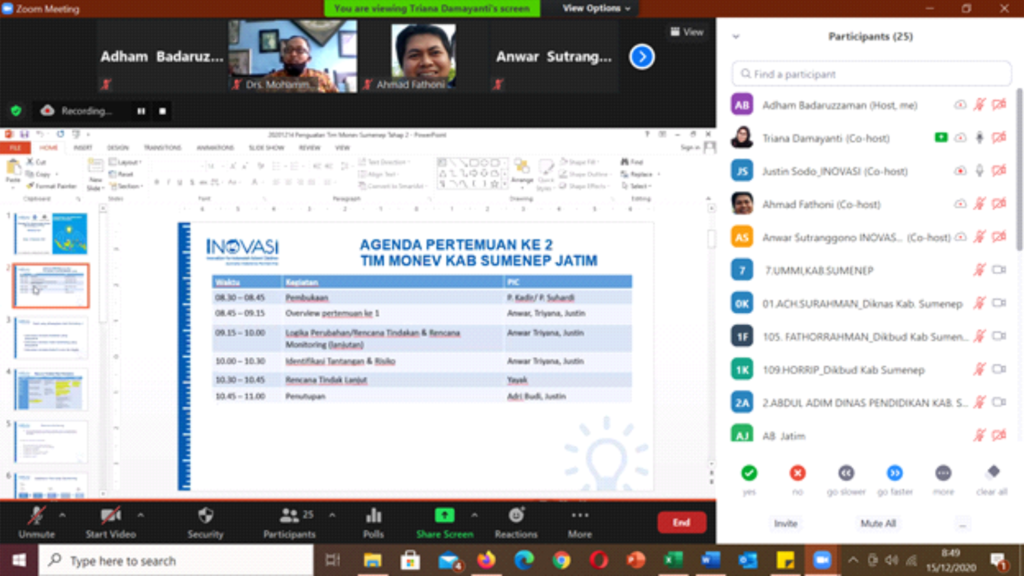Click the red End meeting button
The image size is (1024, 576).
pyautogui.click(x=681, y=522)
